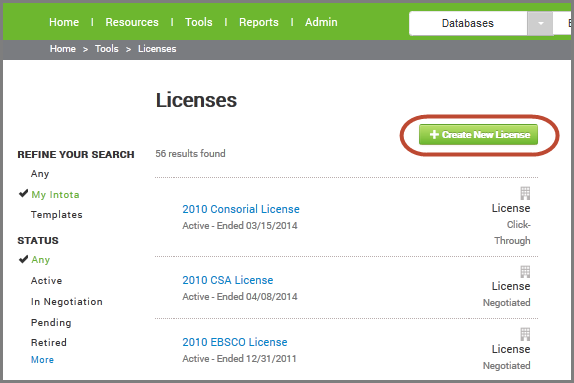Click Licenses in the breadcrumb
This screenshot has width=574, height=383.
pos(157,49)
